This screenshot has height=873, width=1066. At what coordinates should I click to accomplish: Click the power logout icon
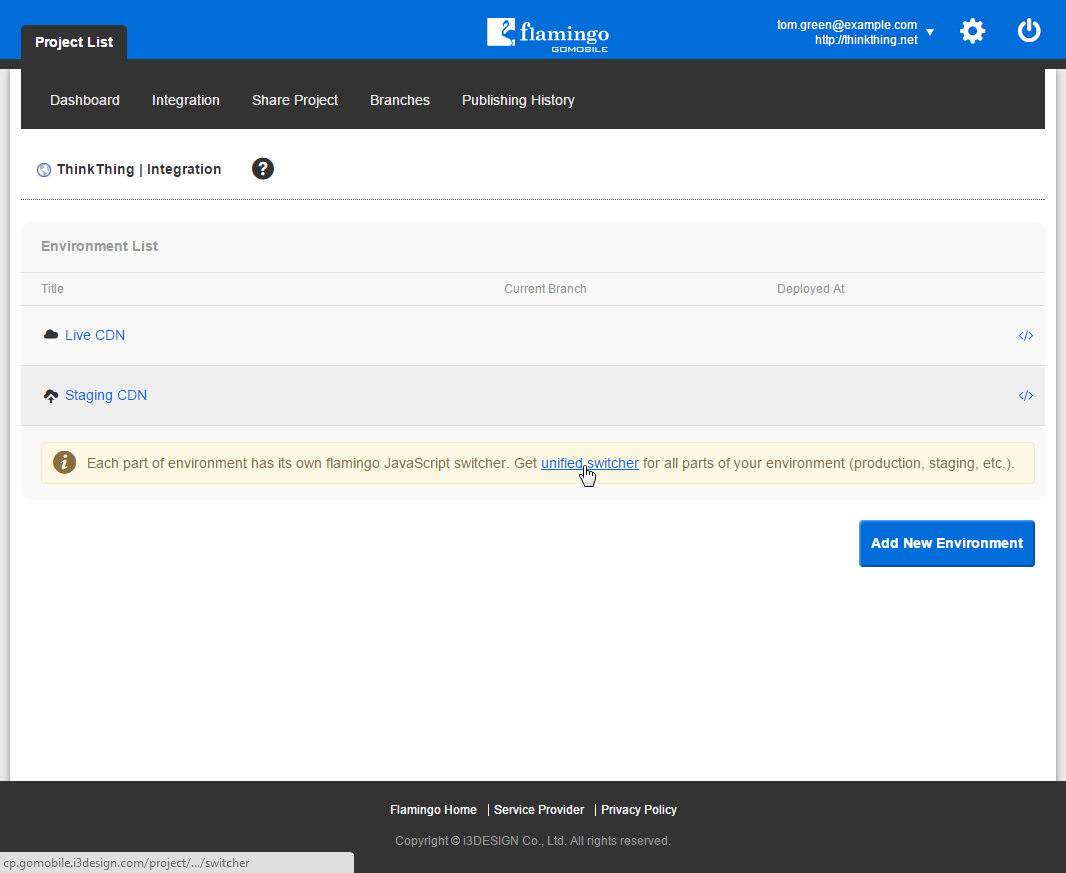click(x=1029, y=31)
